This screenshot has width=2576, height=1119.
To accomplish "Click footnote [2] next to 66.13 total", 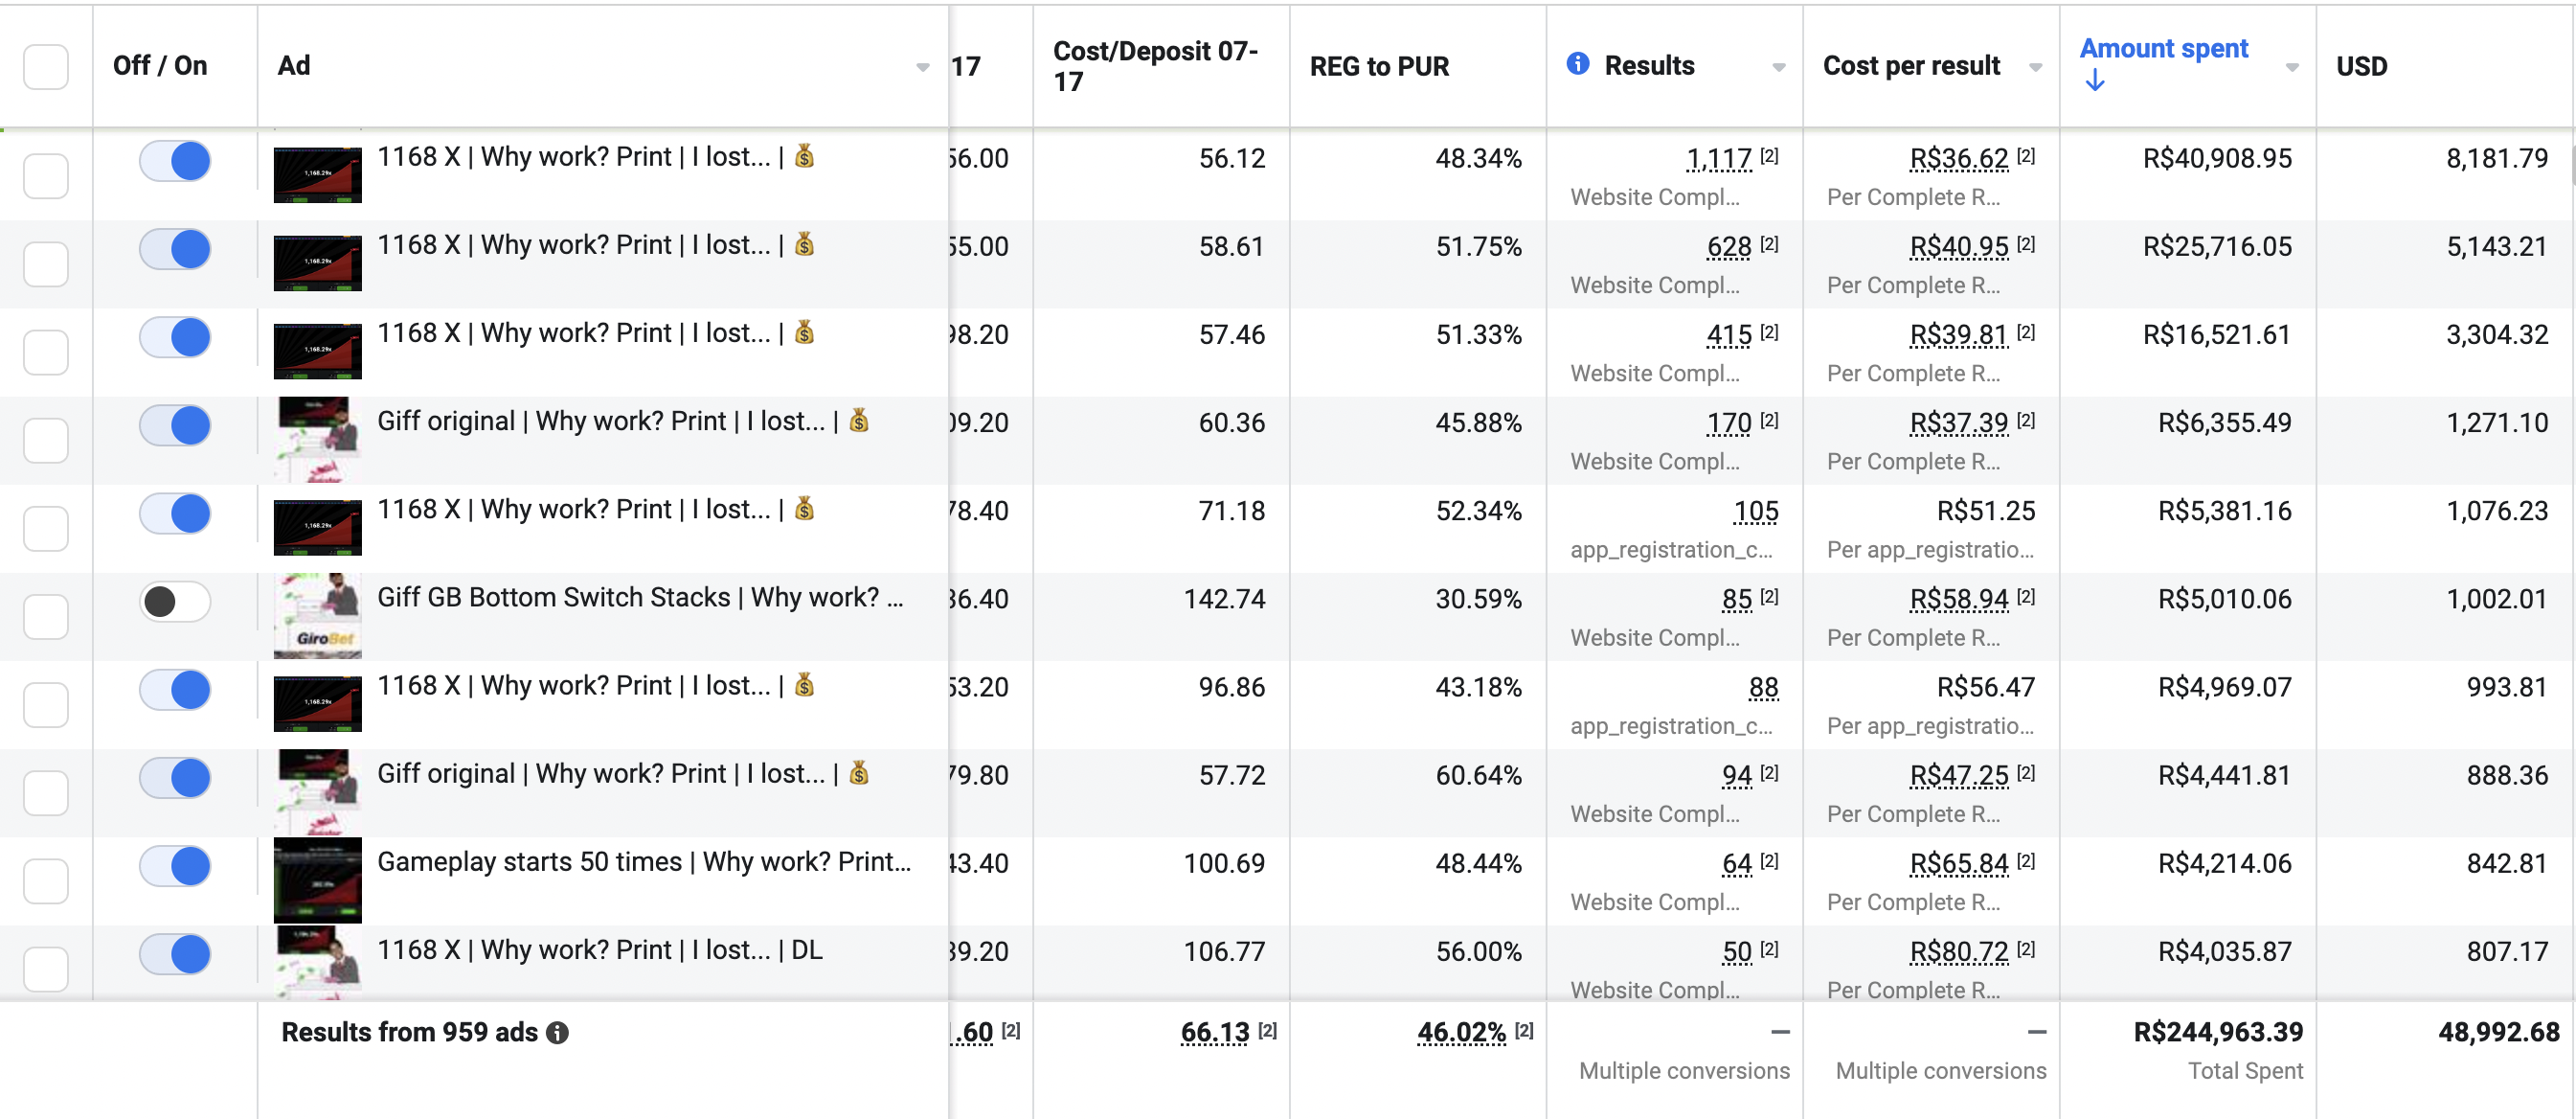I will pyautogui.click(x=1267, y=1030).
